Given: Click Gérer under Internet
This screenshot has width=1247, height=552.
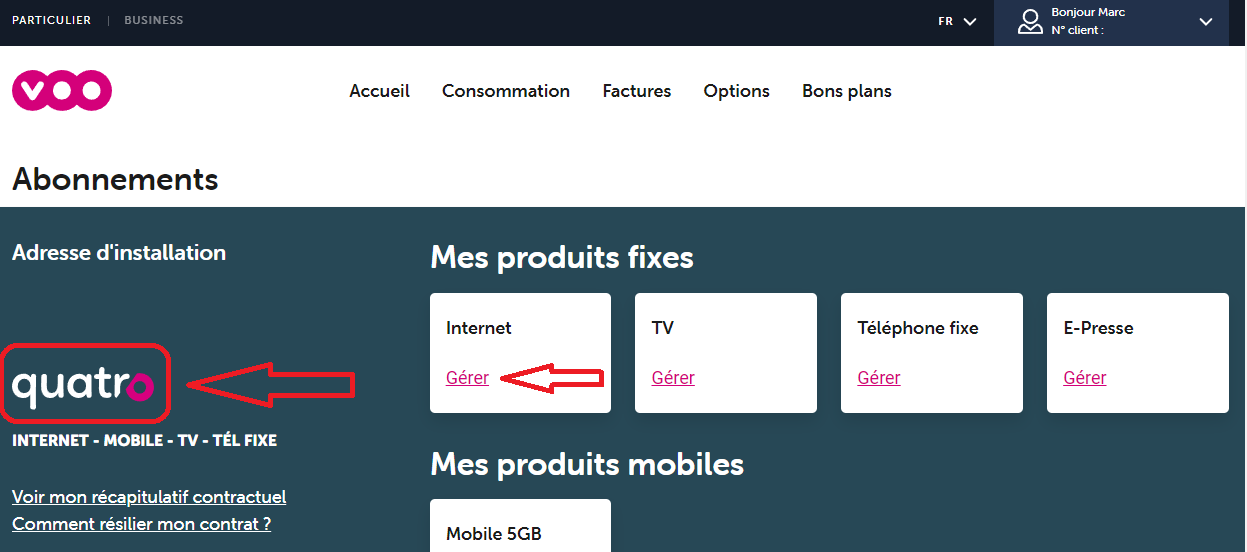Looking at the screenshot, I should click(467, 378).
